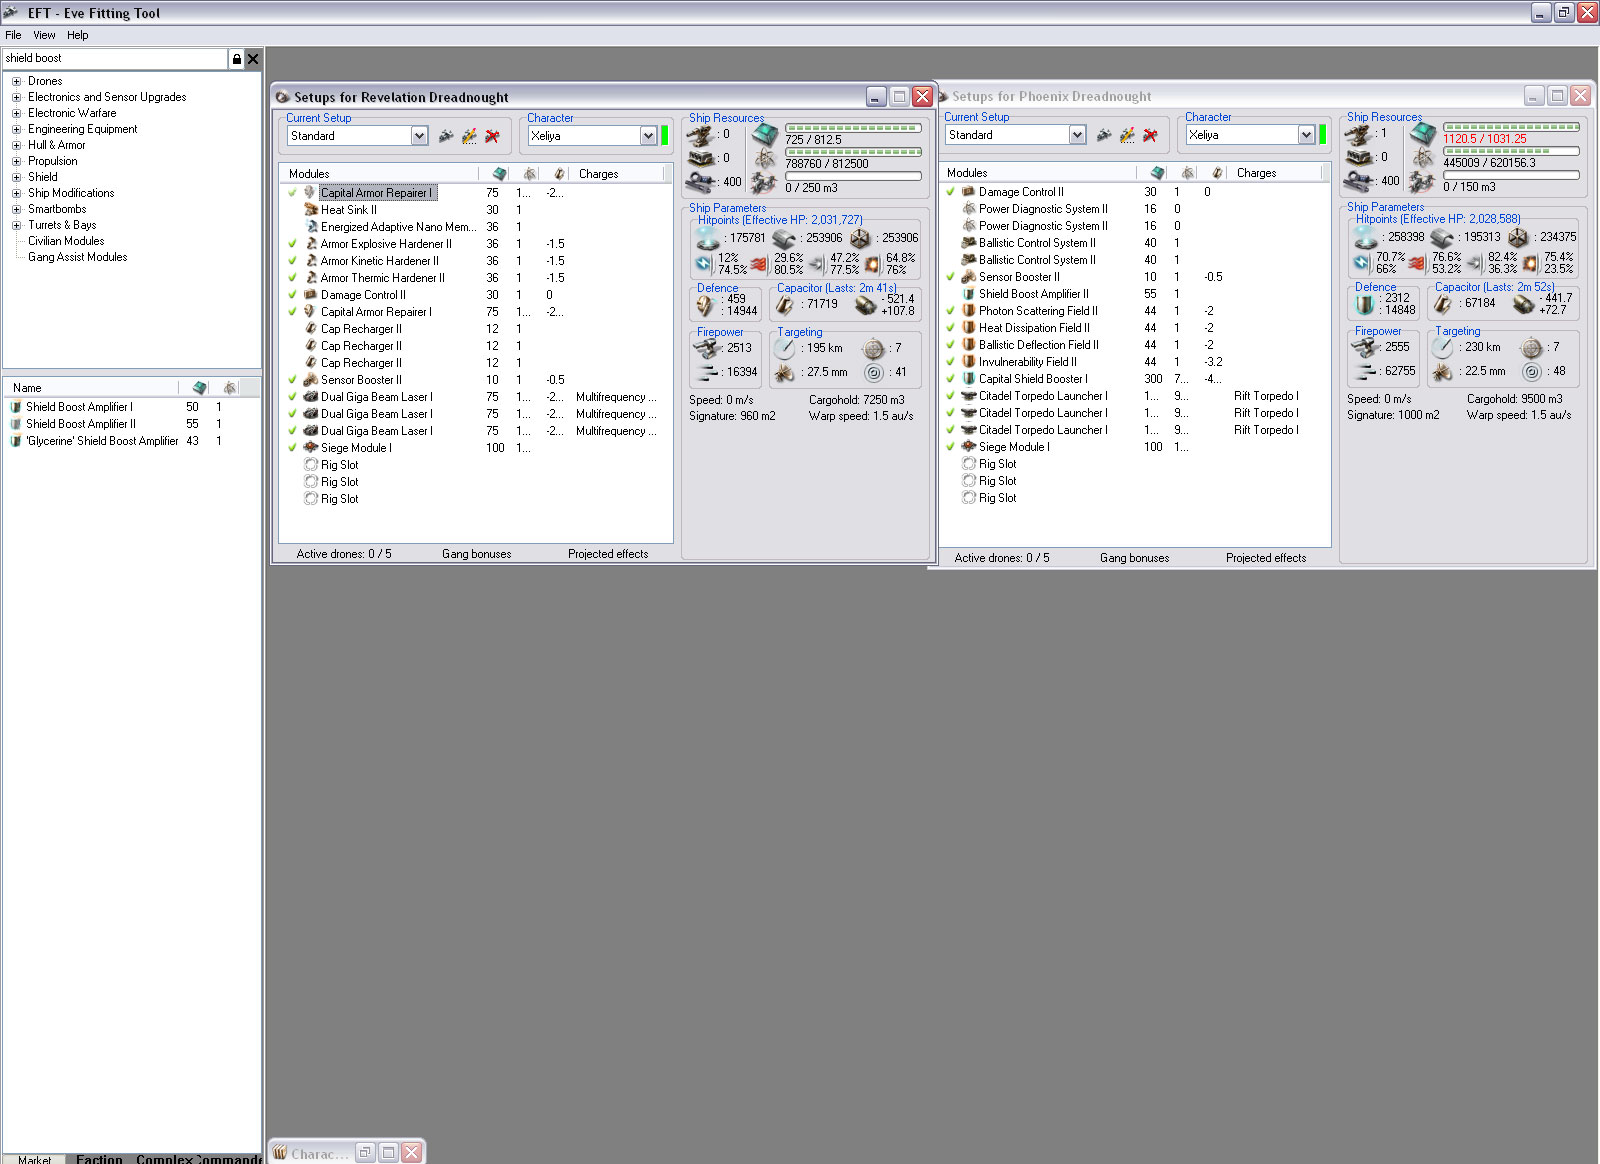
Task: Click the delete setup red-X icon in Phoenix window
Action: click(x=1150, y=135)
